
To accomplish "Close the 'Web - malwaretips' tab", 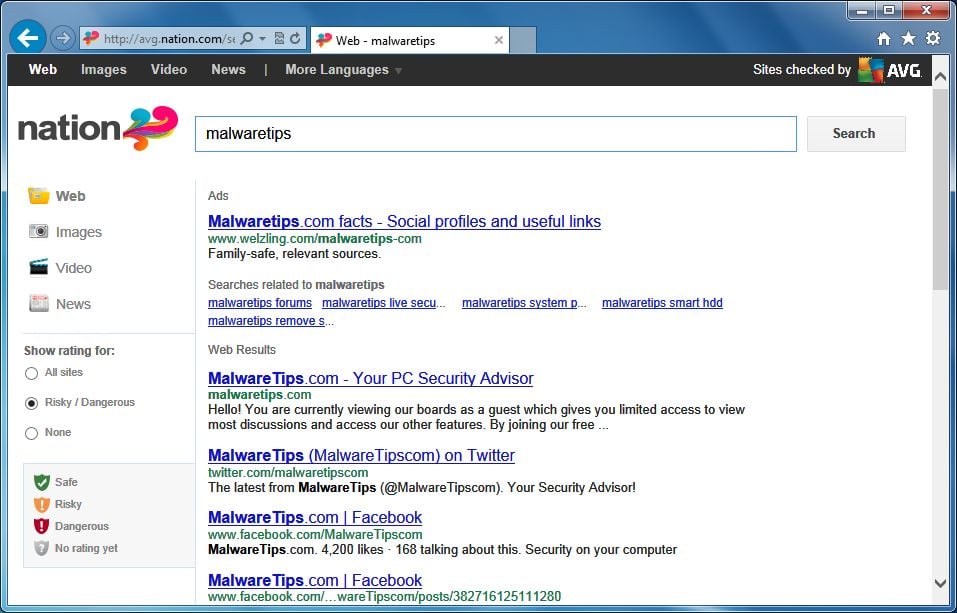I will (499, 40).
